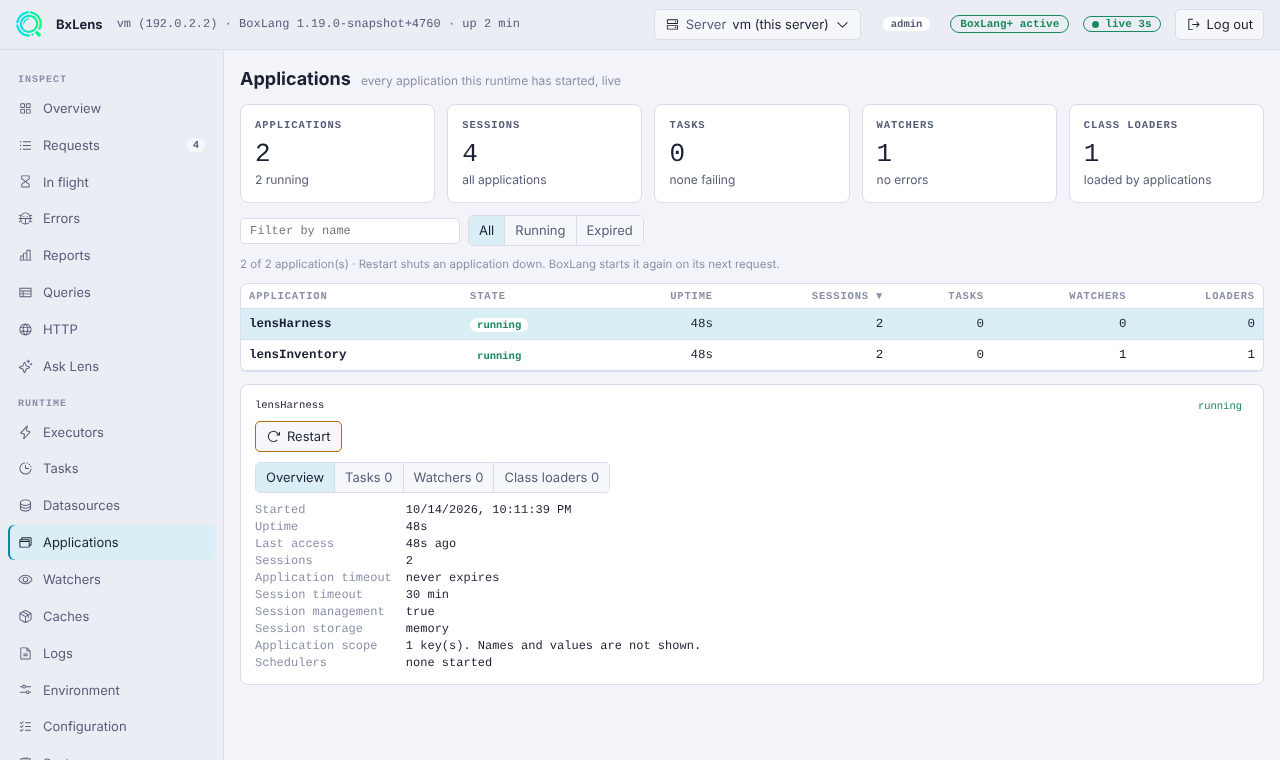The width and height of the screenshot is (1280, 760).
Task: Click the Configuration checklist icon
Action: pos(25,726)
